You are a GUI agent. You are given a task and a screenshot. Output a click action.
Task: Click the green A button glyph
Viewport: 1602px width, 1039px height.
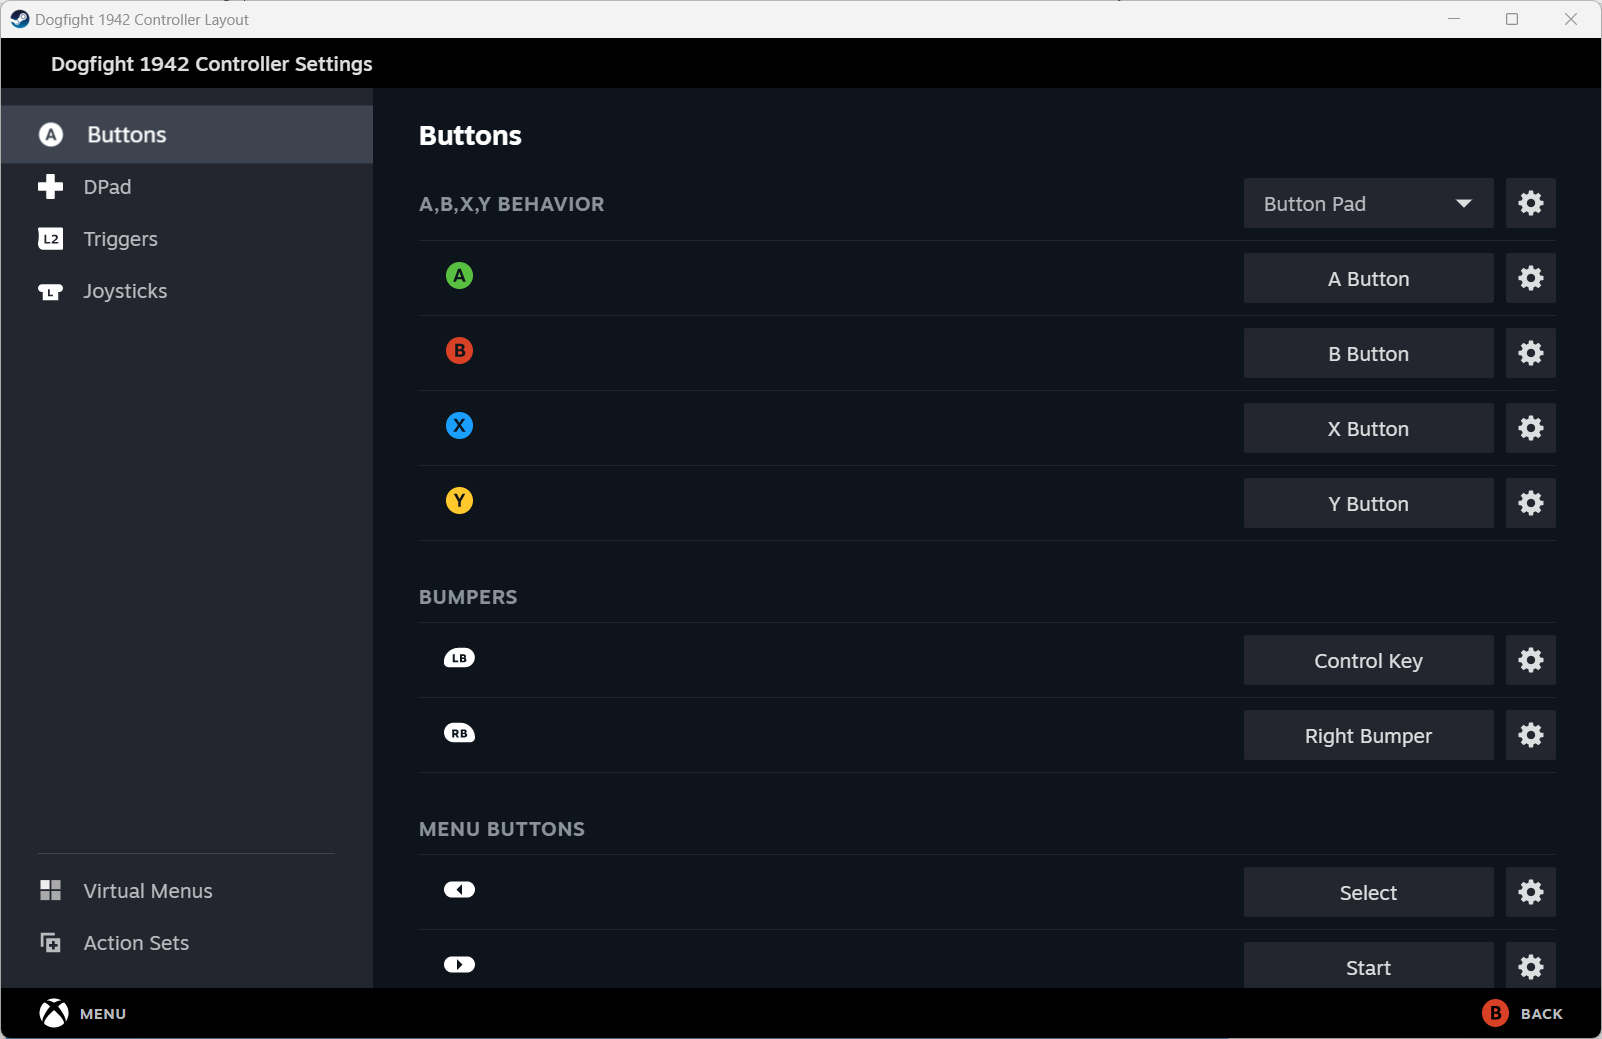click(x=459, y=276)
